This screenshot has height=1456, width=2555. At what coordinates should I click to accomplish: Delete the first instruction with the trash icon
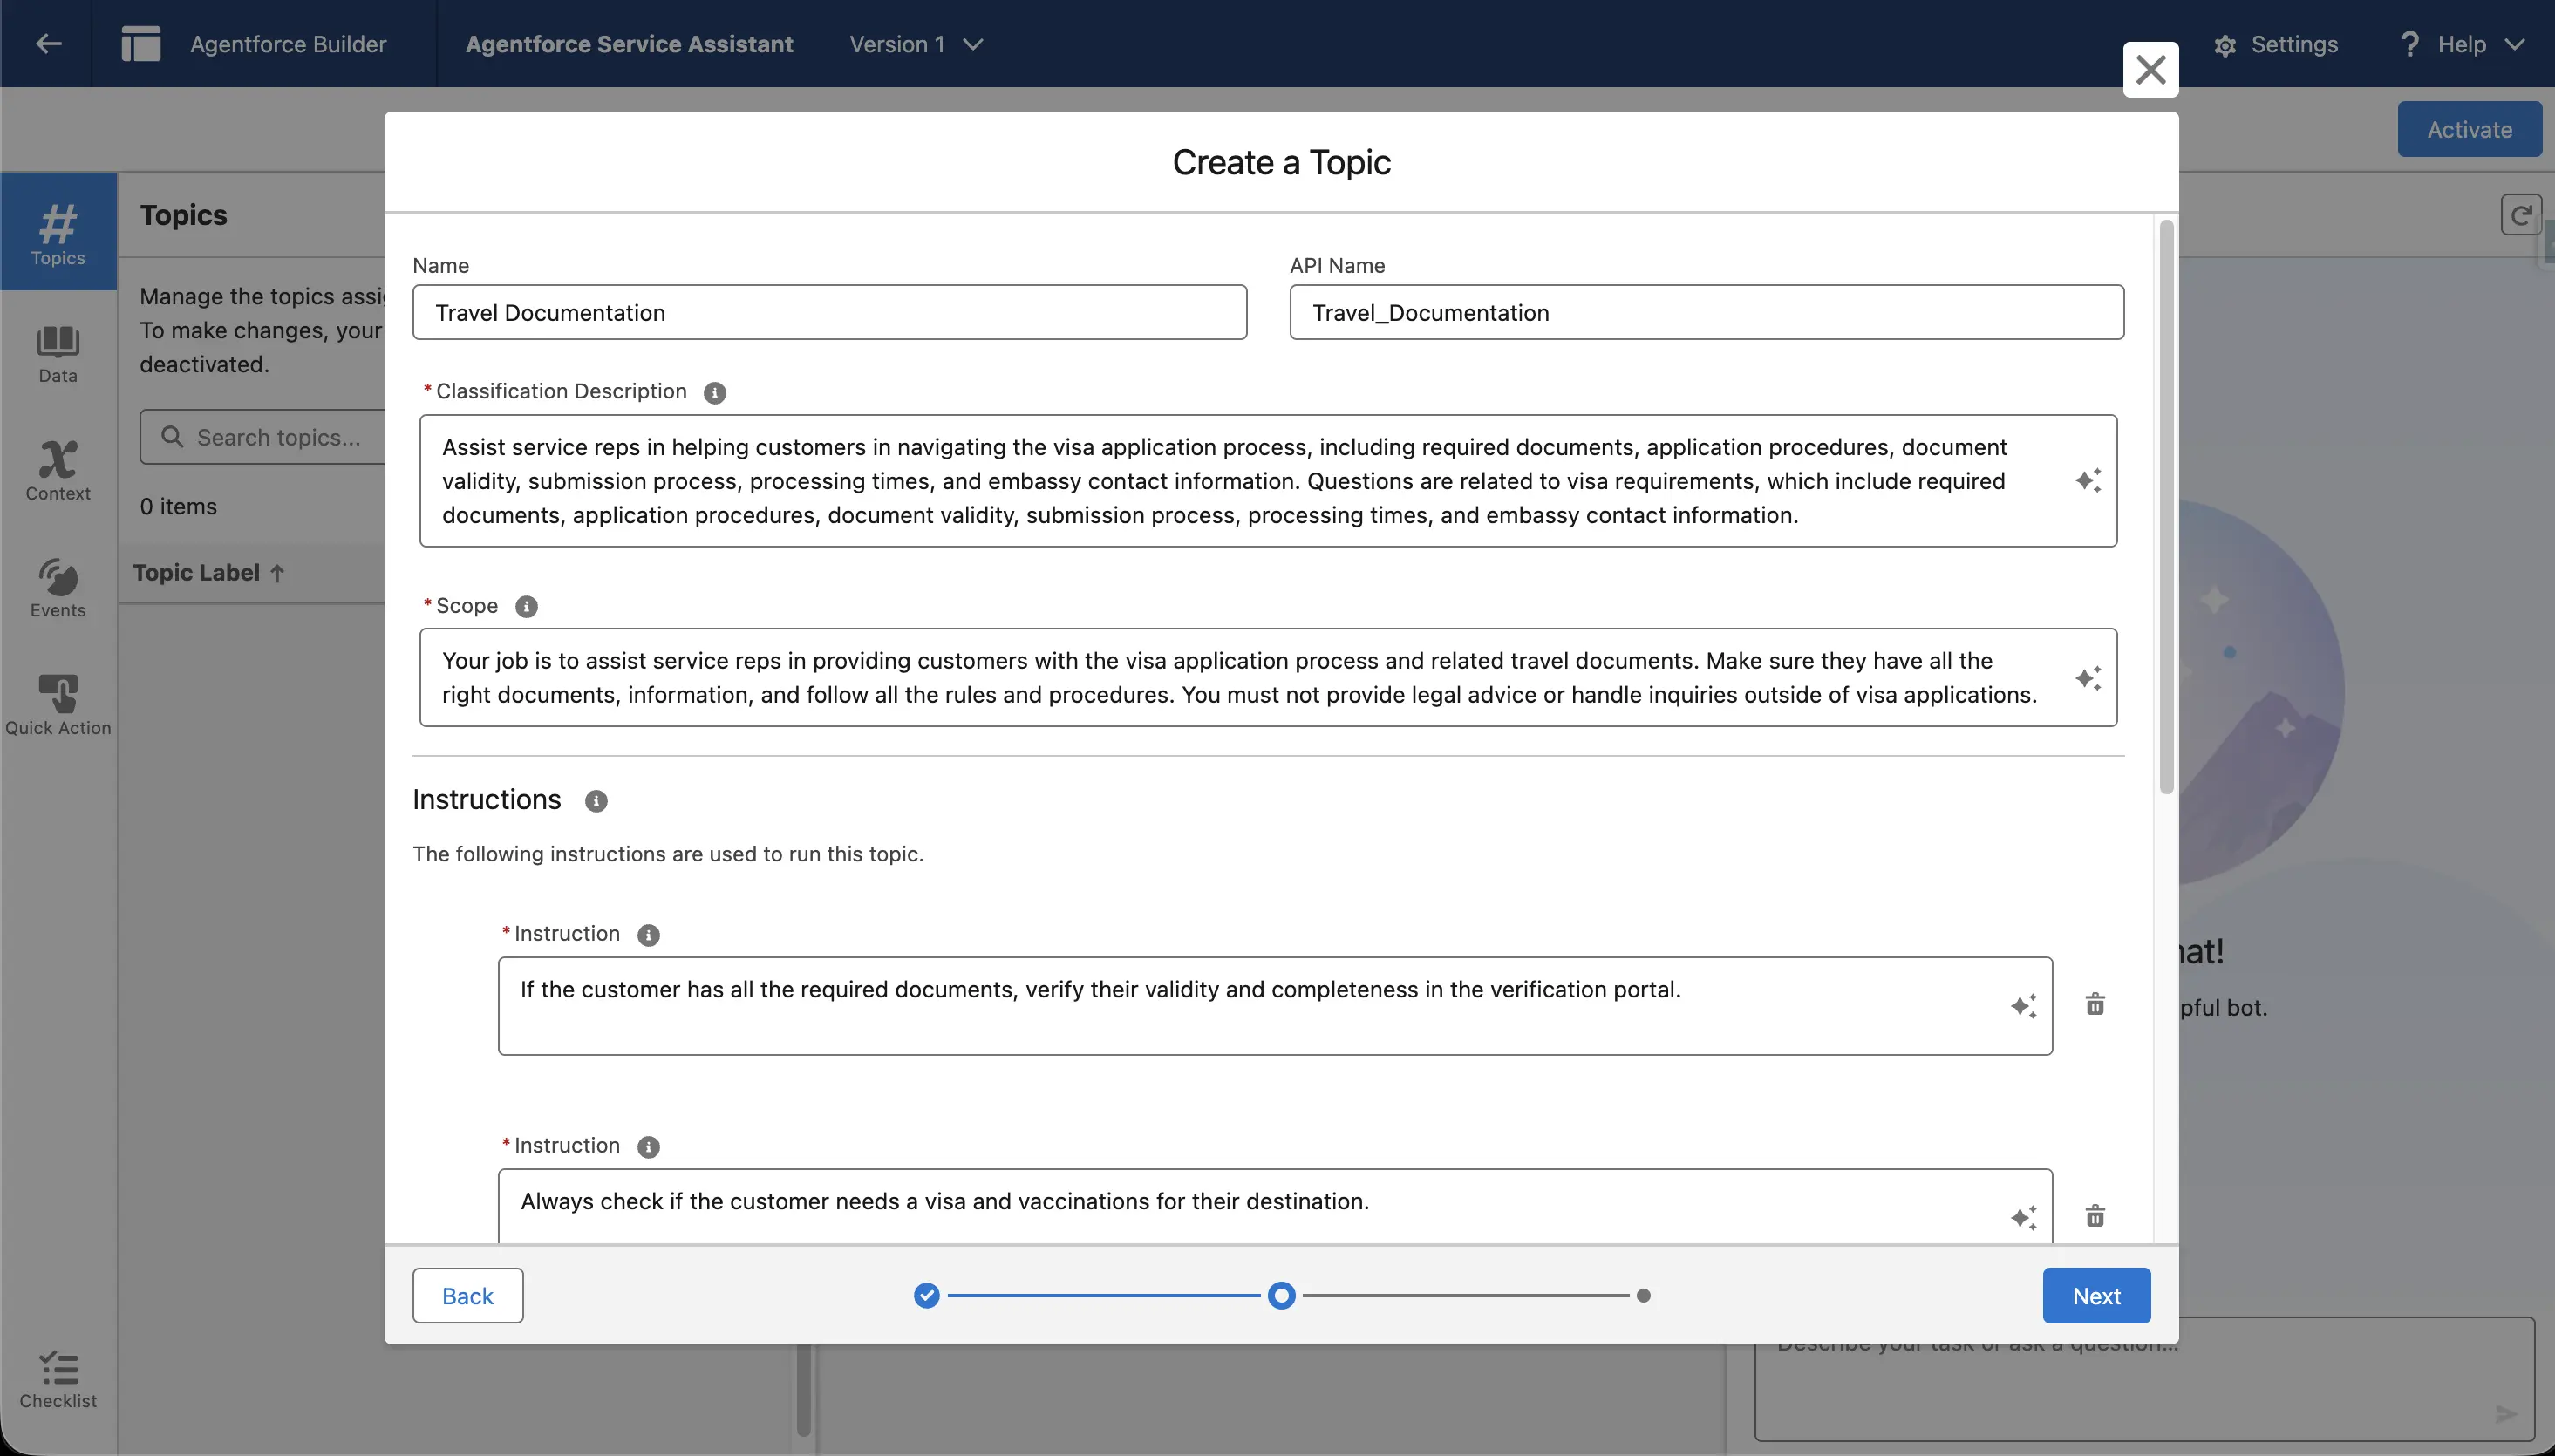click(x=2096, y=1004)
